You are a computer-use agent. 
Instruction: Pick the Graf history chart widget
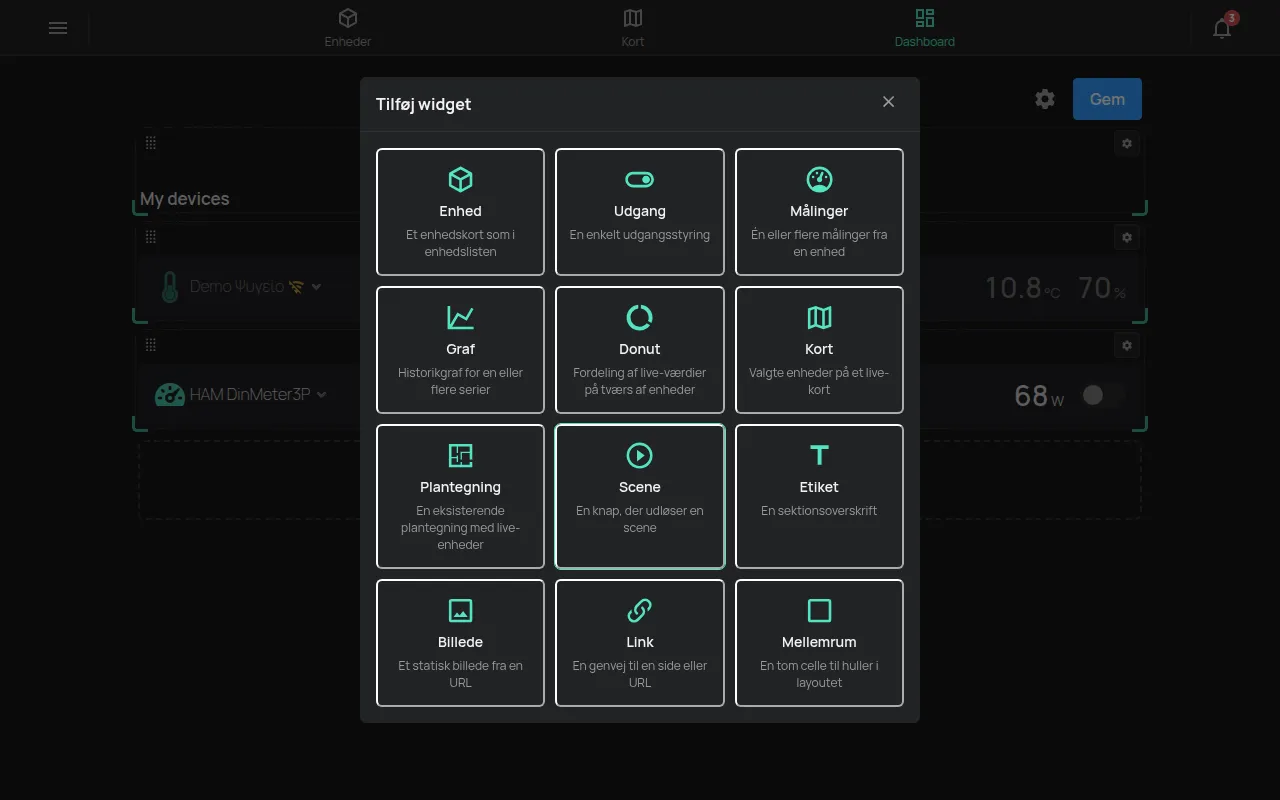tap(460, 350)
